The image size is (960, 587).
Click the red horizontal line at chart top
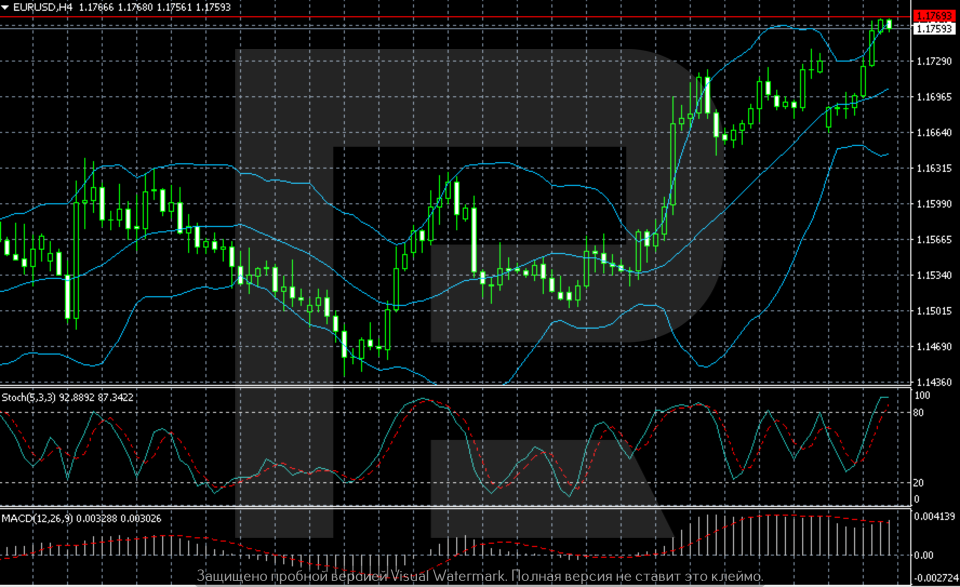point(450,17)
